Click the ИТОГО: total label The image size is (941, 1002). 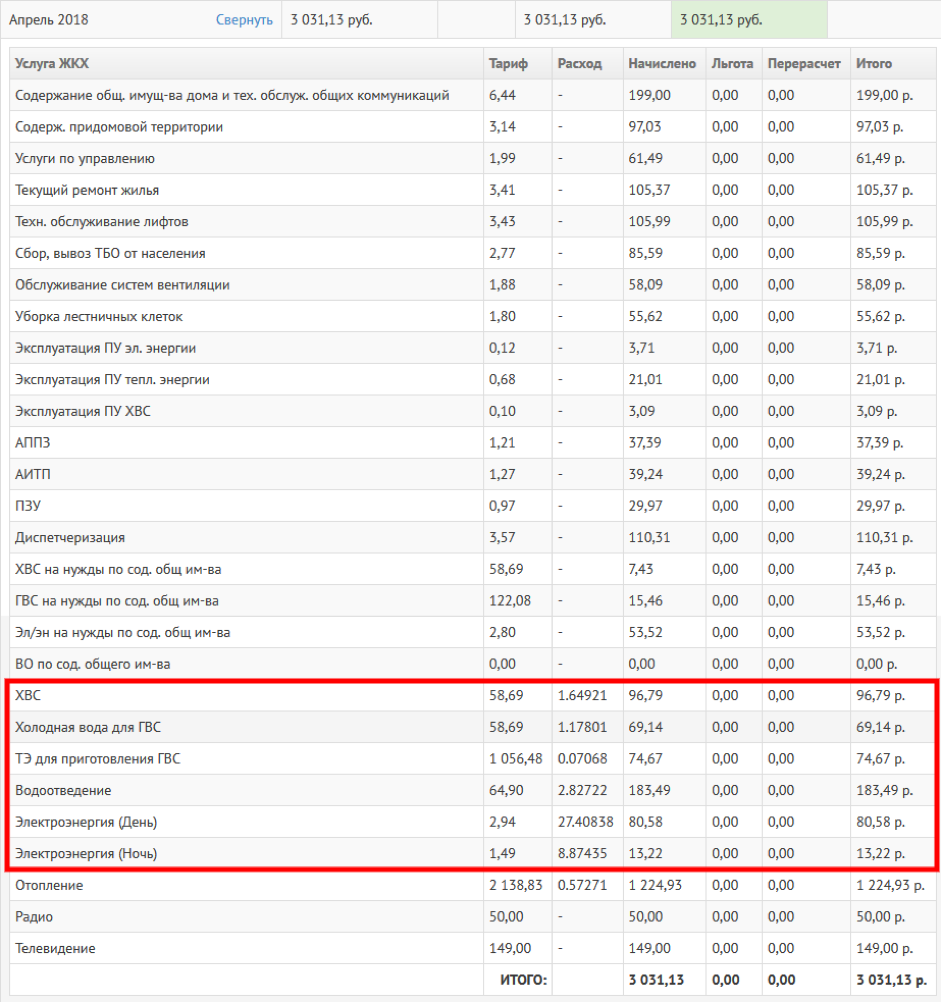tap(523, 980)
